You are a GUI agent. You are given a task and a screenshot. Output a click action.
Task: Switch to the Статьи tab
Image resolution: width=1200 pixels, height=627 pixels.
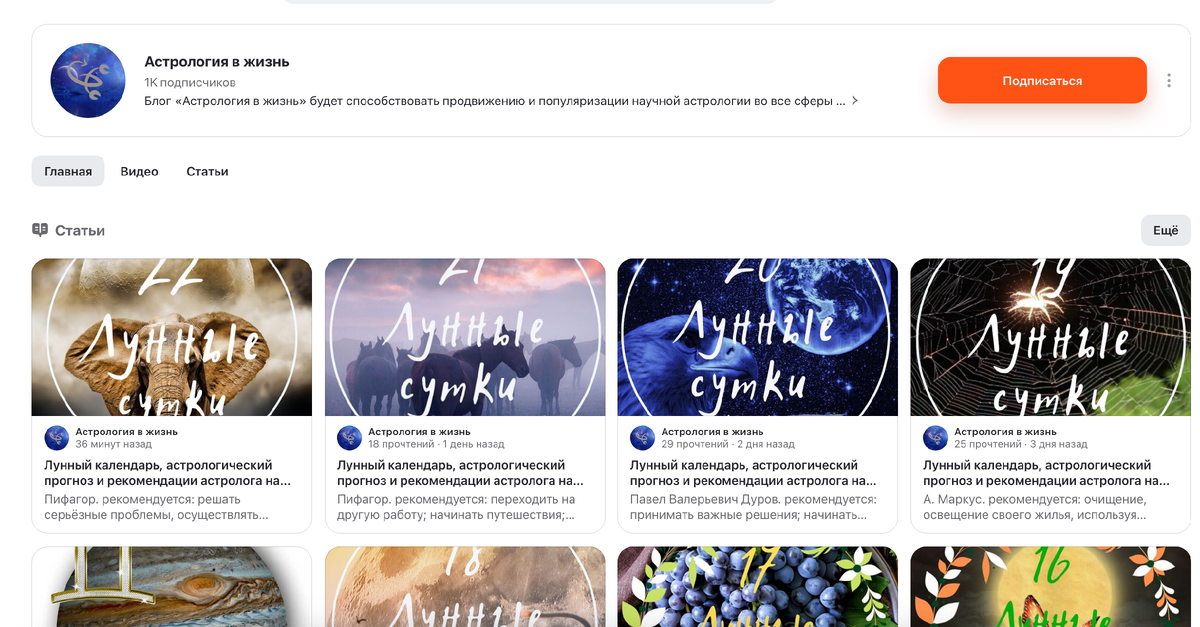(207, 171)
